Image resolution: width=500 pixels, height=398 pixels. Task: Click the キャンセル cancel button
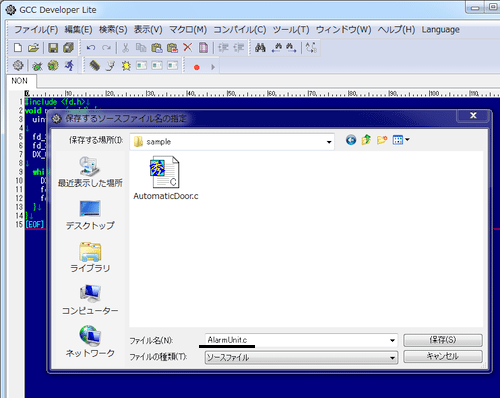[443, 356]
